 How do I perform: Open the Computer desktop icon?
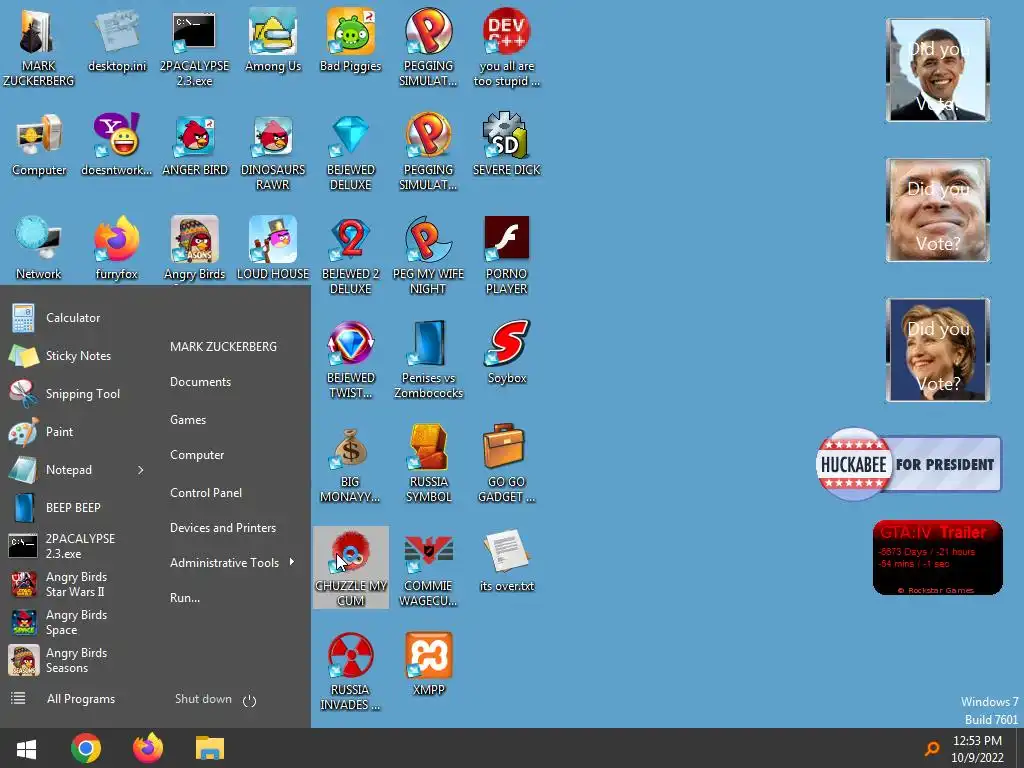pyautogui.click(x=39, y=145)
